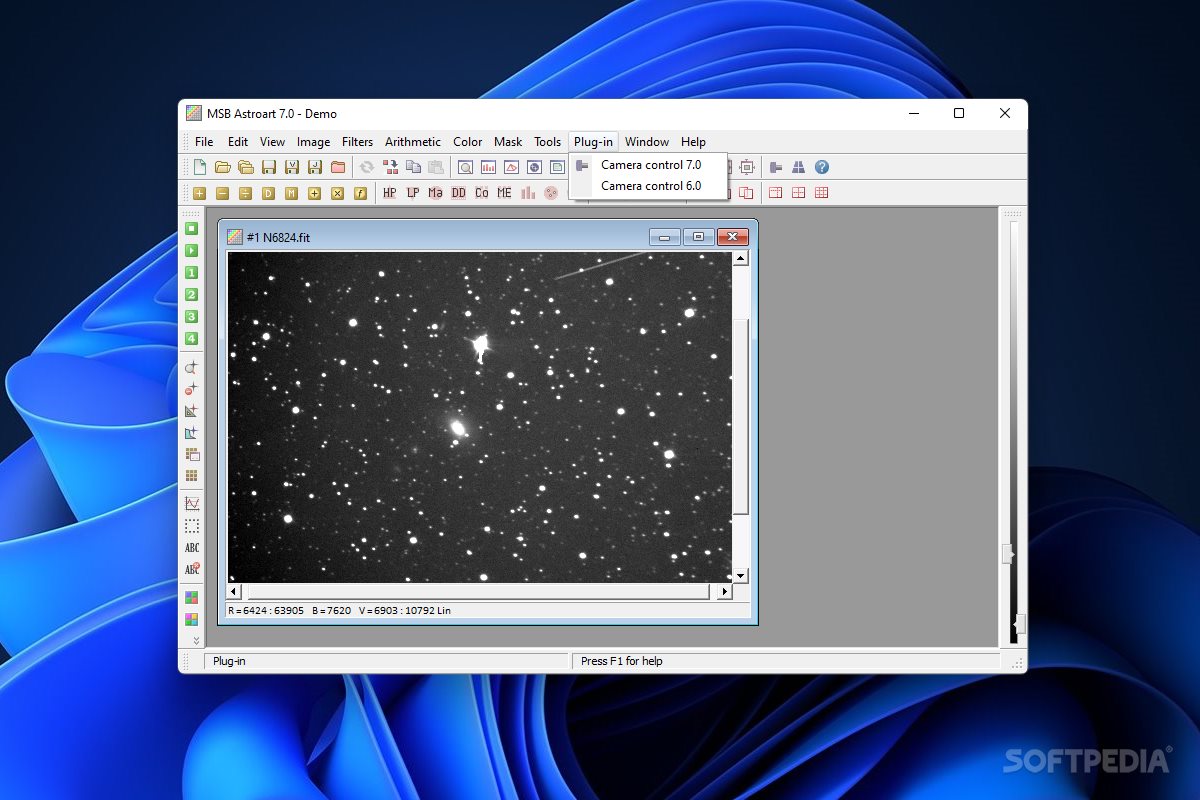Click the yellow multiply X arithmetic icon

[337, 193]
